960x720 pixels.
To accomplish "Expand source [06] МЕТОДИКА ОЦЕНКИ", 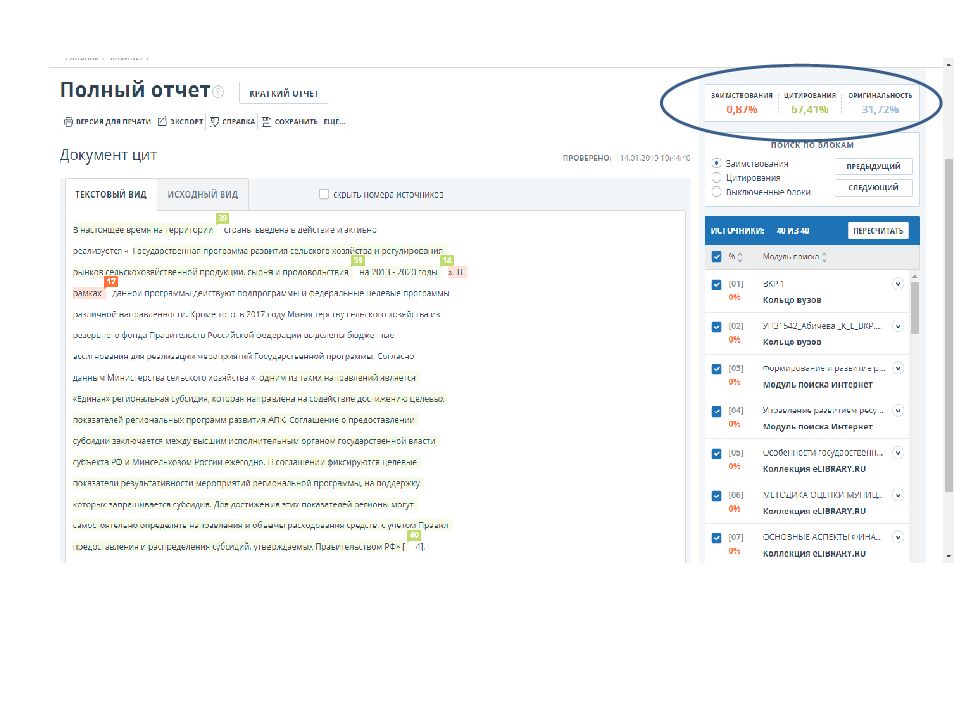I will [898, 495].
